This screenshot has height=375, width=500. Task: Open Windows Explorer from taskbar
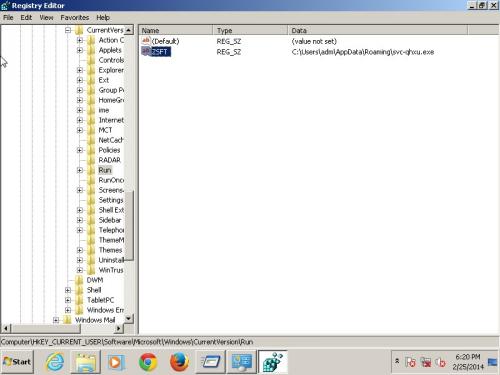click(x=85, y=362)
